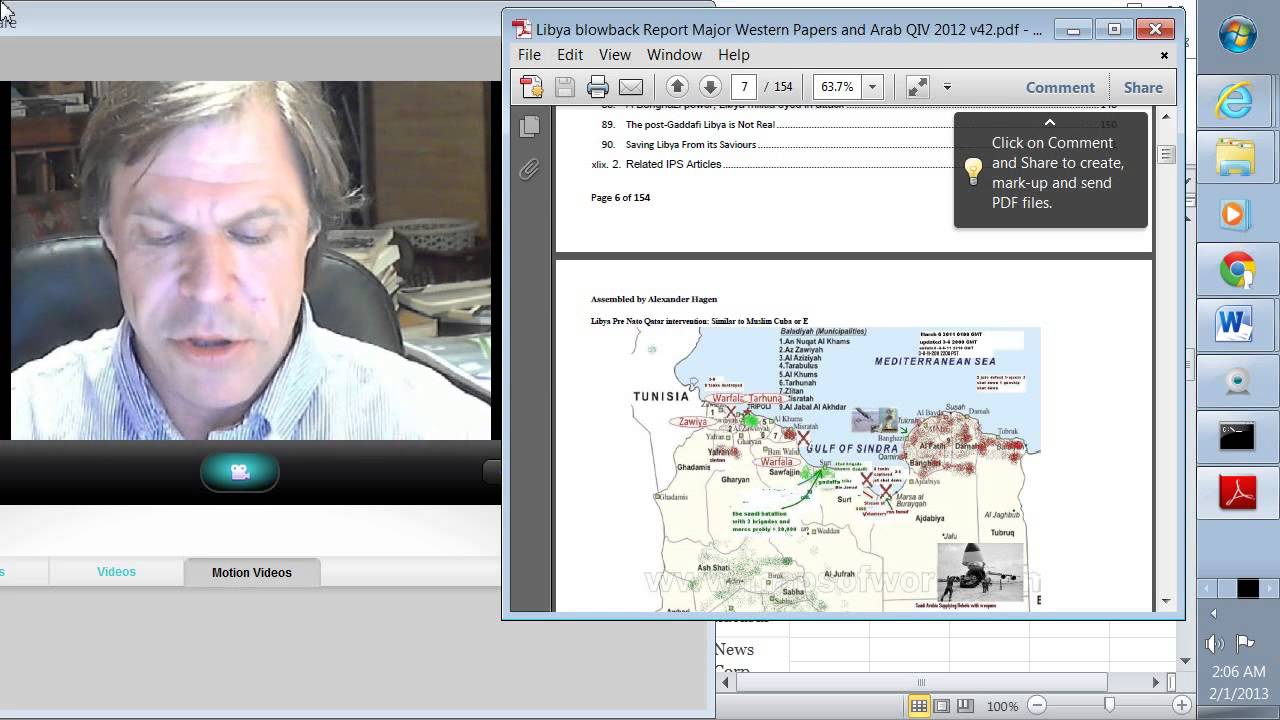Image resolution: width=1280 pixels, height=720 pixels.
Task: Click the webcam video preview
Action: (x=251, y=261)
